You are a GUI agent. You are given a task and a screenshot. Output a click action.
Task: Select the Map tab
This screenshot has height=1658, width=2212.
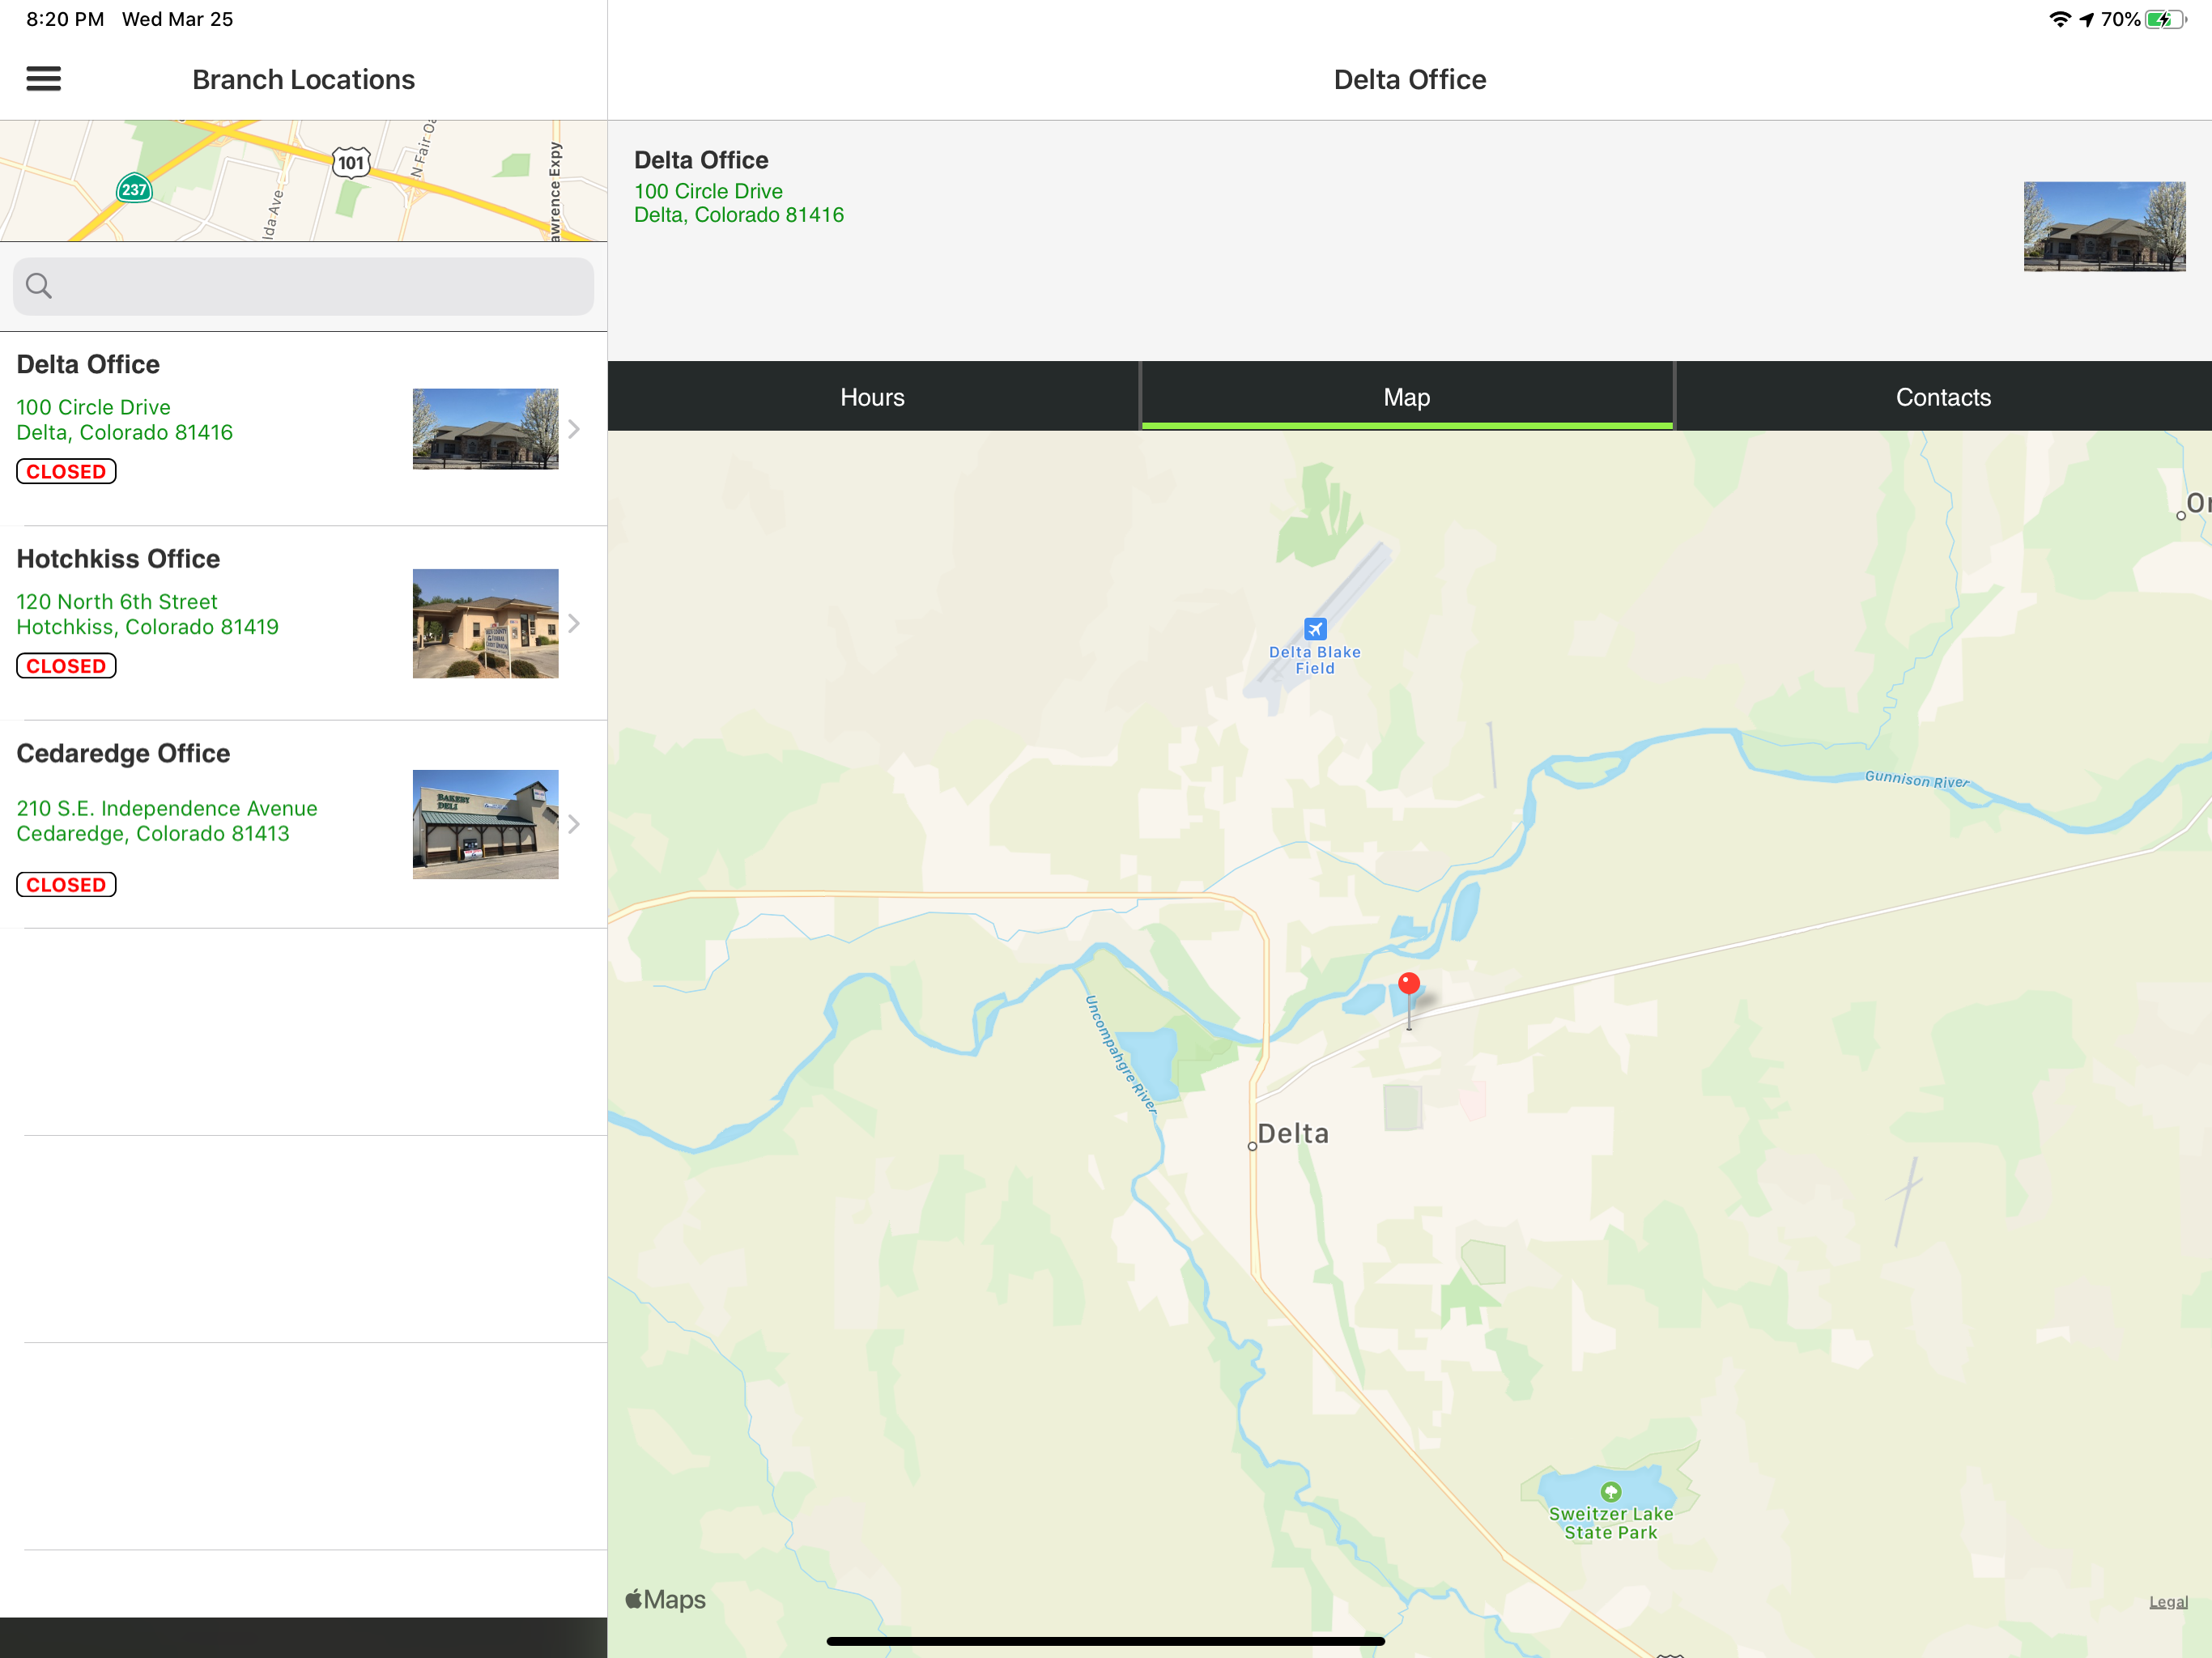coord(1407,397)
